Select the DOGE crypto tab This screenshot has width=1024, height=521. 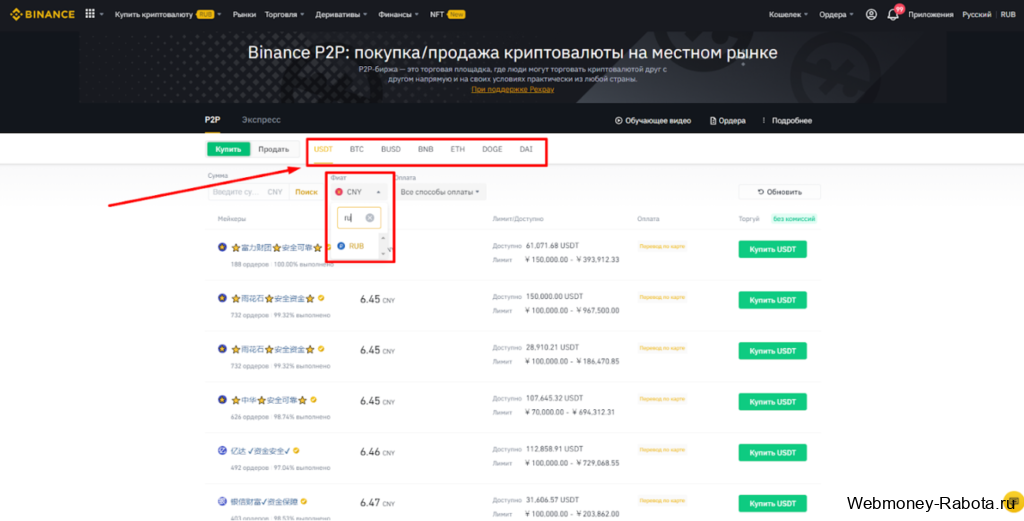[x=492, y=150]
